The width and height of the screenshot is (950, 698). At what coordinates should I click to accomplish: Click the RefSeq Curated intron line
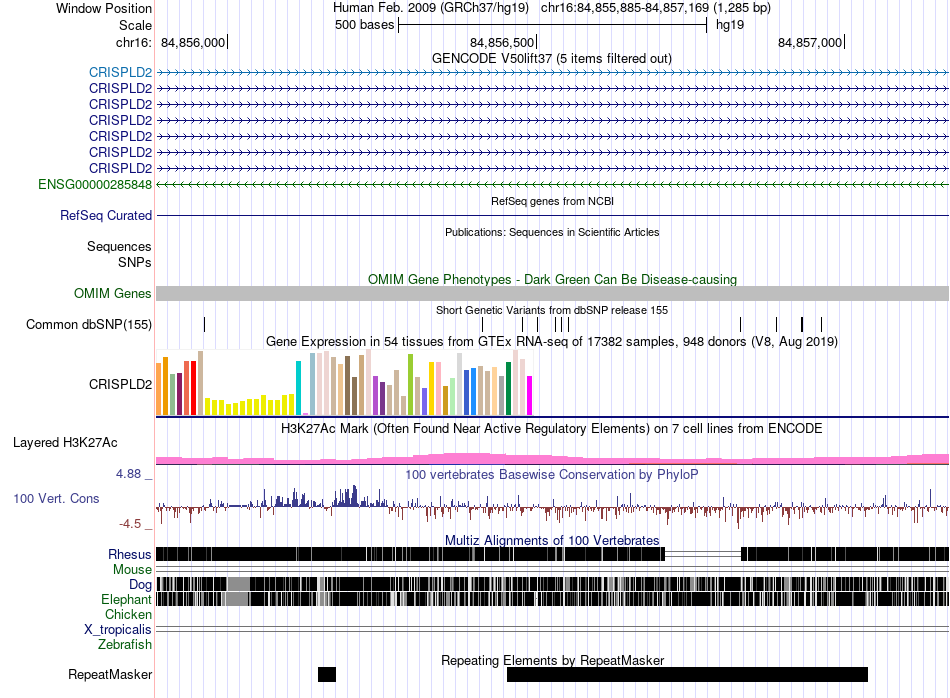point(553,215)
